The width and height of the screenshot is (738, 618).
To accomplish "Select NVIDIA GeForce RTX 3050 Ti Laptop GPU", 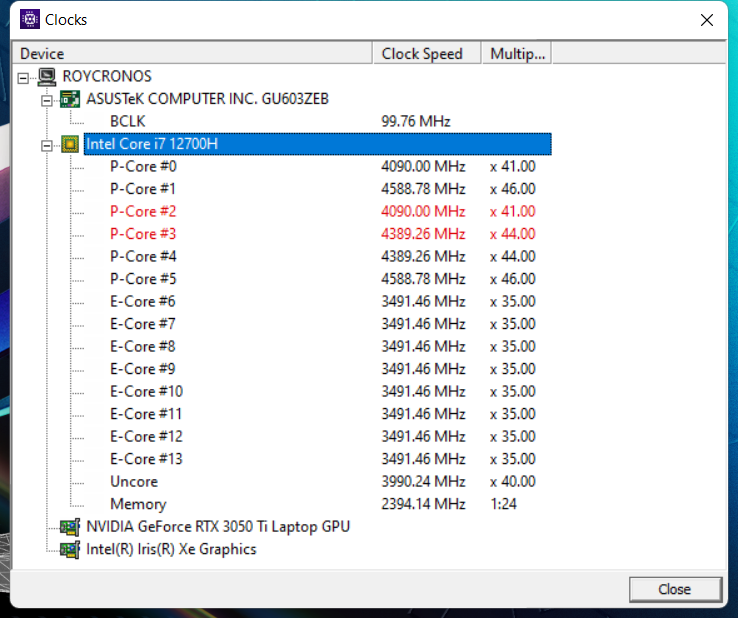I will pyautogui.click(x=218, y=527).
